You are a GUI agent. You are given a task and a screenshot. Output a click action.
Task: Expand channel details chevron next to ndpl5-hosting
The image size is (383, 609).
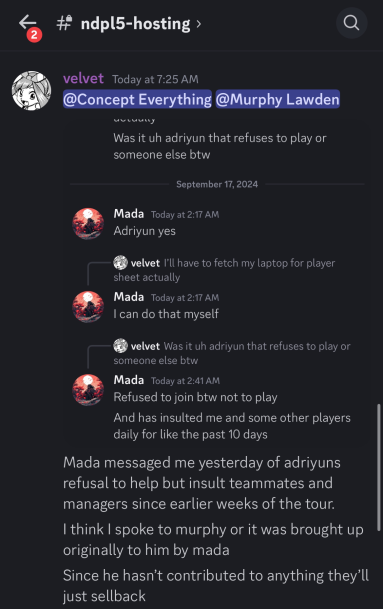click(199, 24)
